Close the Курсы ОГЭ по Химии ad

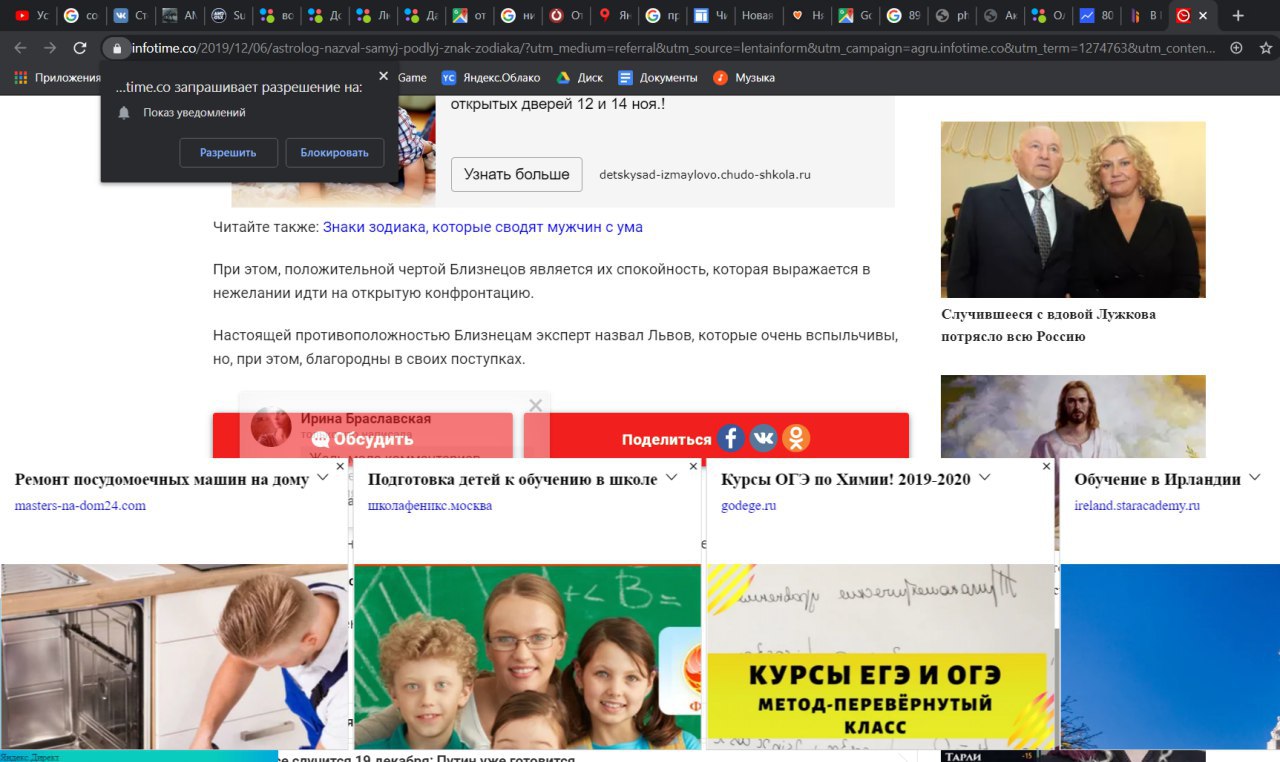point(1047,466)
